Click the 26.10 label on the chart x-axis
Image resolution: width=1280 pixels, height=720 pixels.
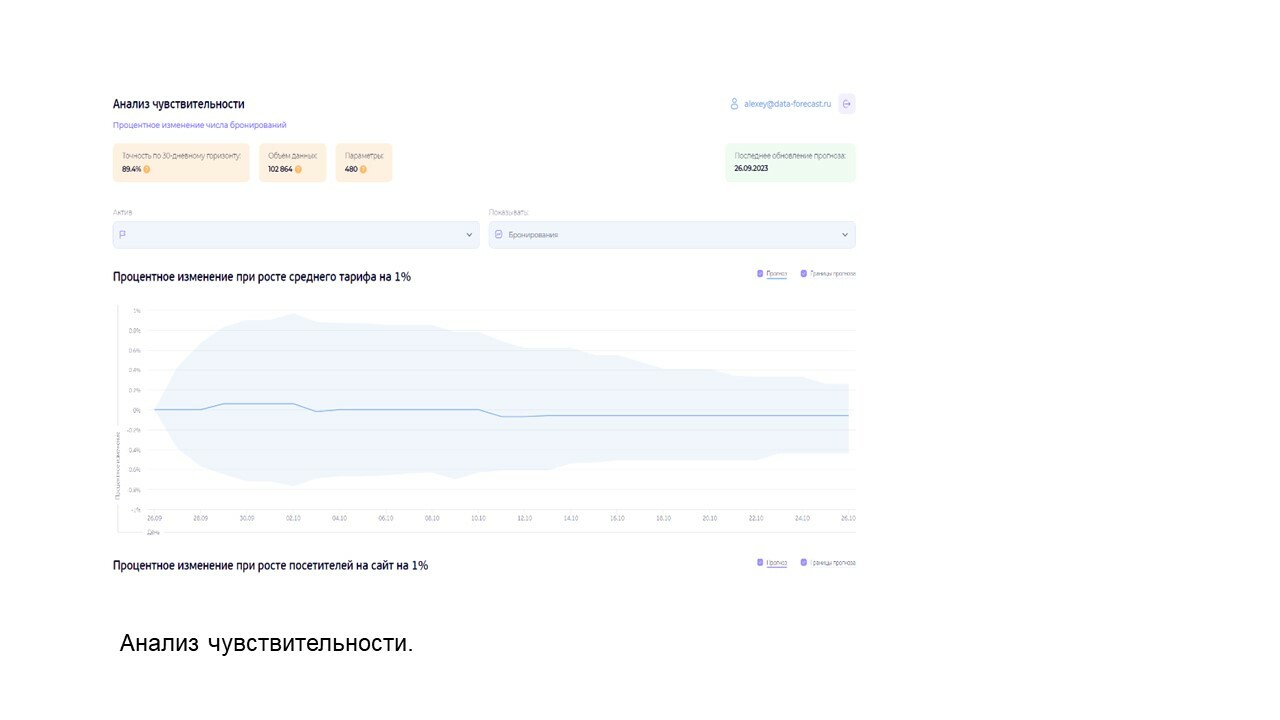click(x=848, y=519)
